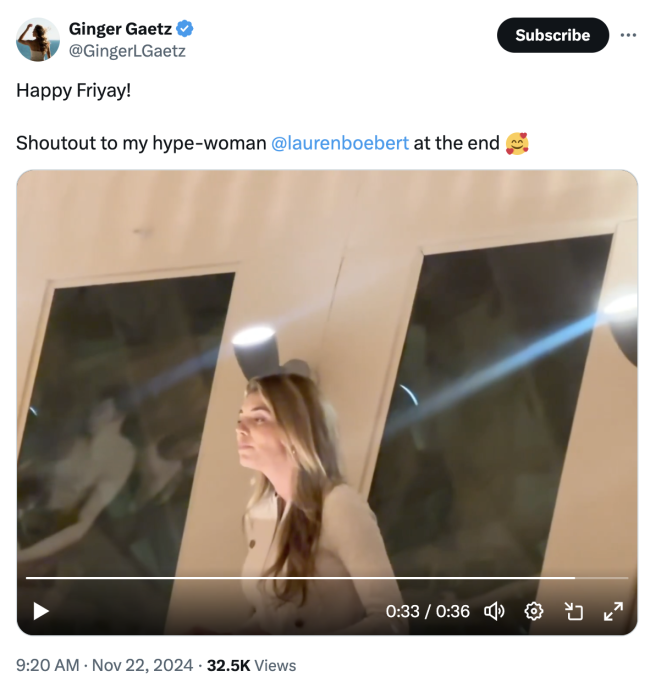Click the 0:33 / 0:36 time display

click(427, 611)
